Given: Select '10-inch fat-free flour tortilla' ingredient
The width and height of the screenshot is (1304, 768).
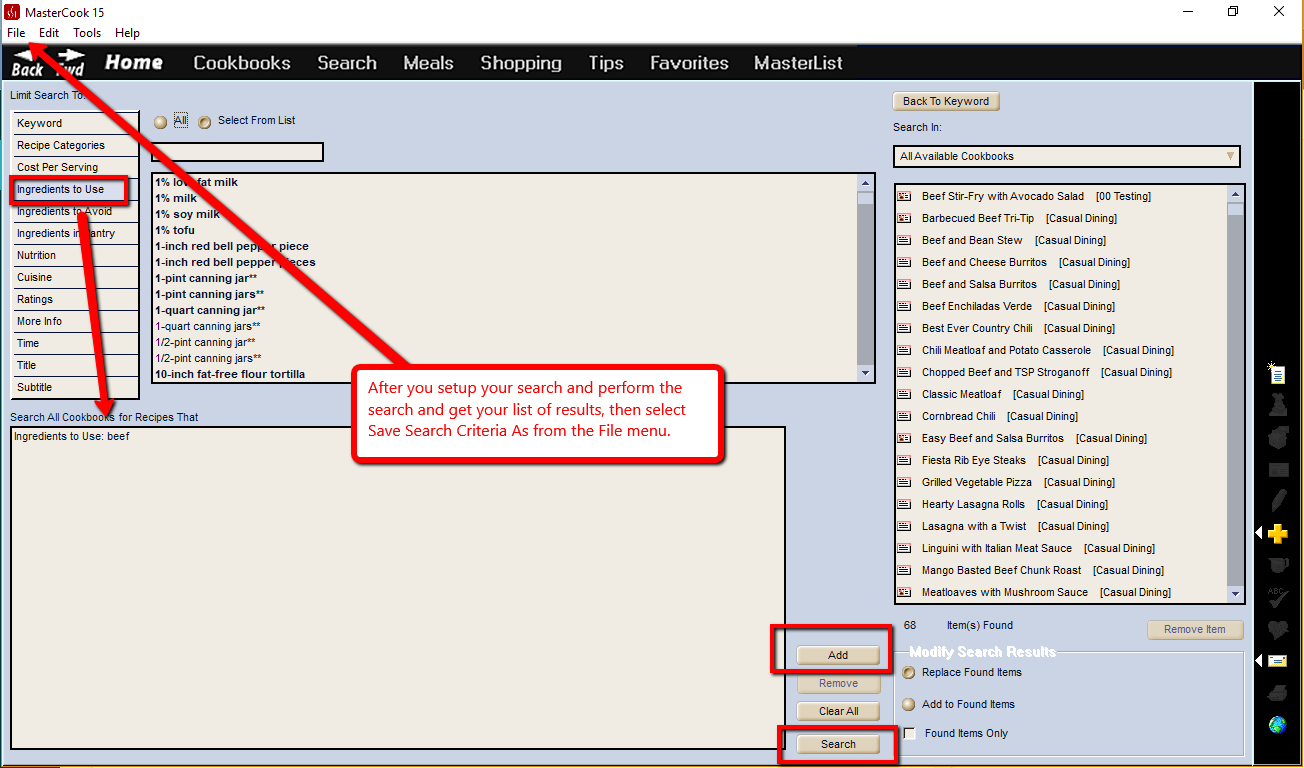Looking at the screenshot, I should 230,374.
